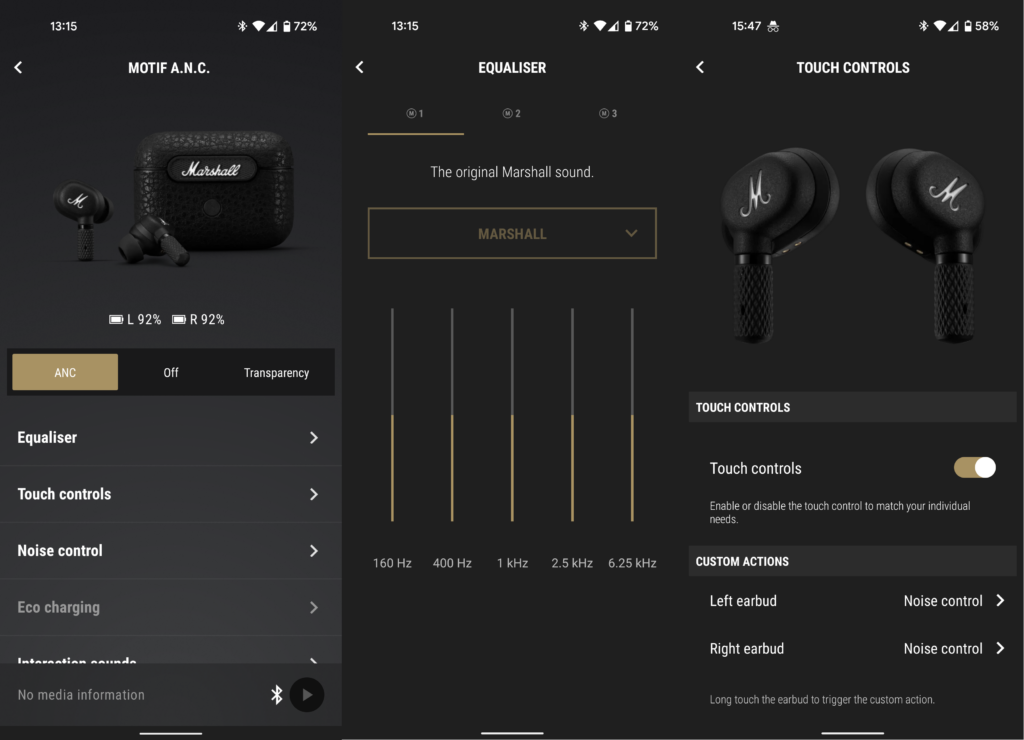Go back from the TOUCH CONTROLS screen
The width and height of the screenshot is (1024, 740).
[x=700, y=67]
